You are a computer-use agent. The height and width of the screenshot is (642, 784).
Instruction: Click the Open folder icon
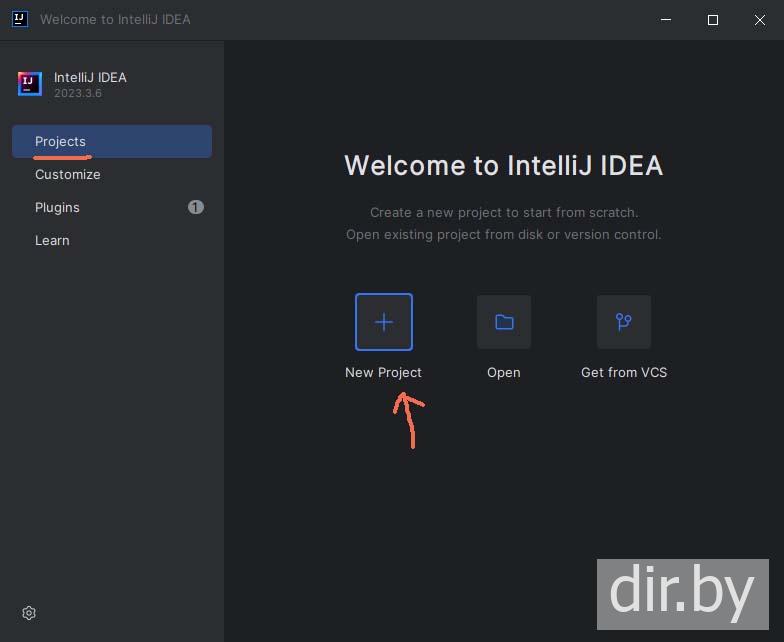[x=504, y=322]
